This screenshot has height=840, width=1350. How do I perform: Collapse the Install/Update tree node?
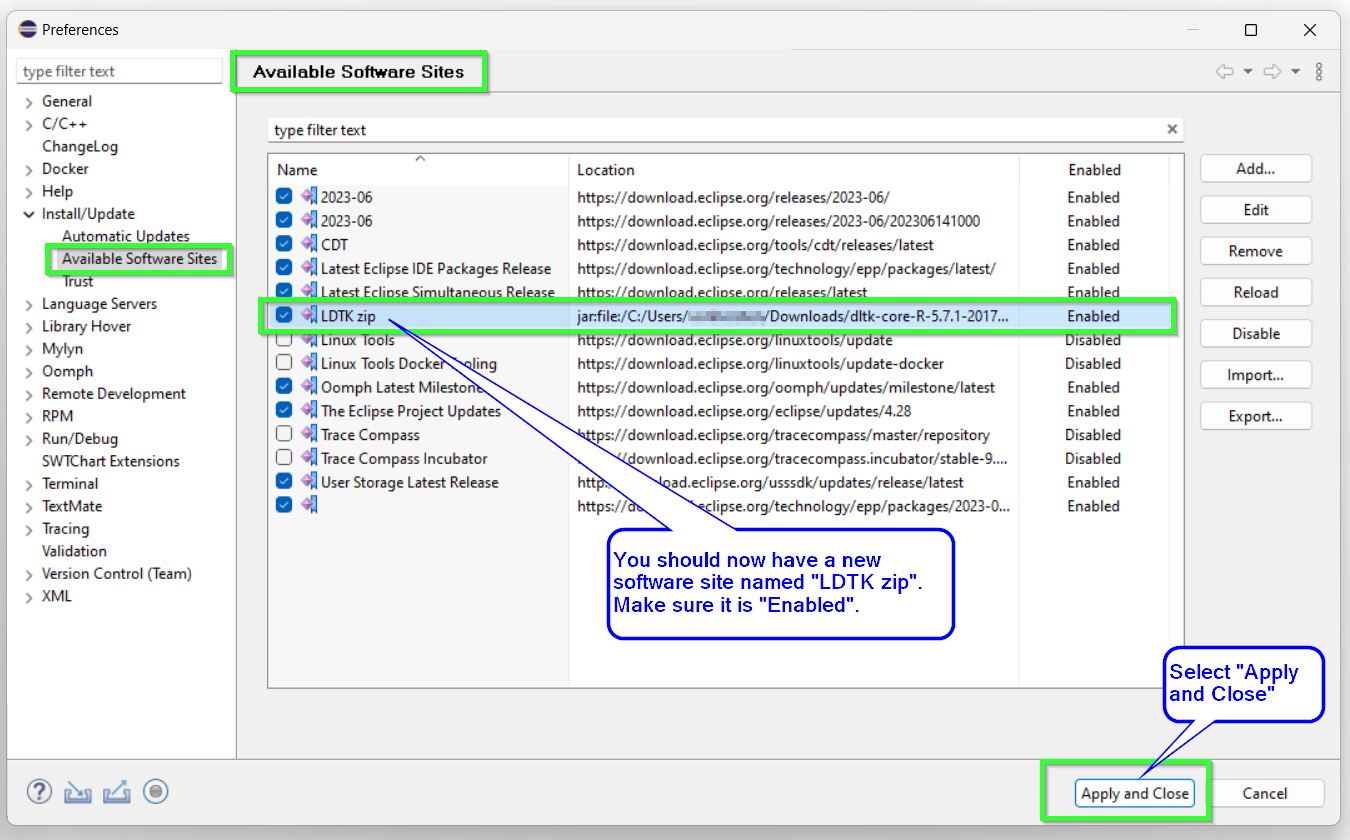(x=27, y=213)
